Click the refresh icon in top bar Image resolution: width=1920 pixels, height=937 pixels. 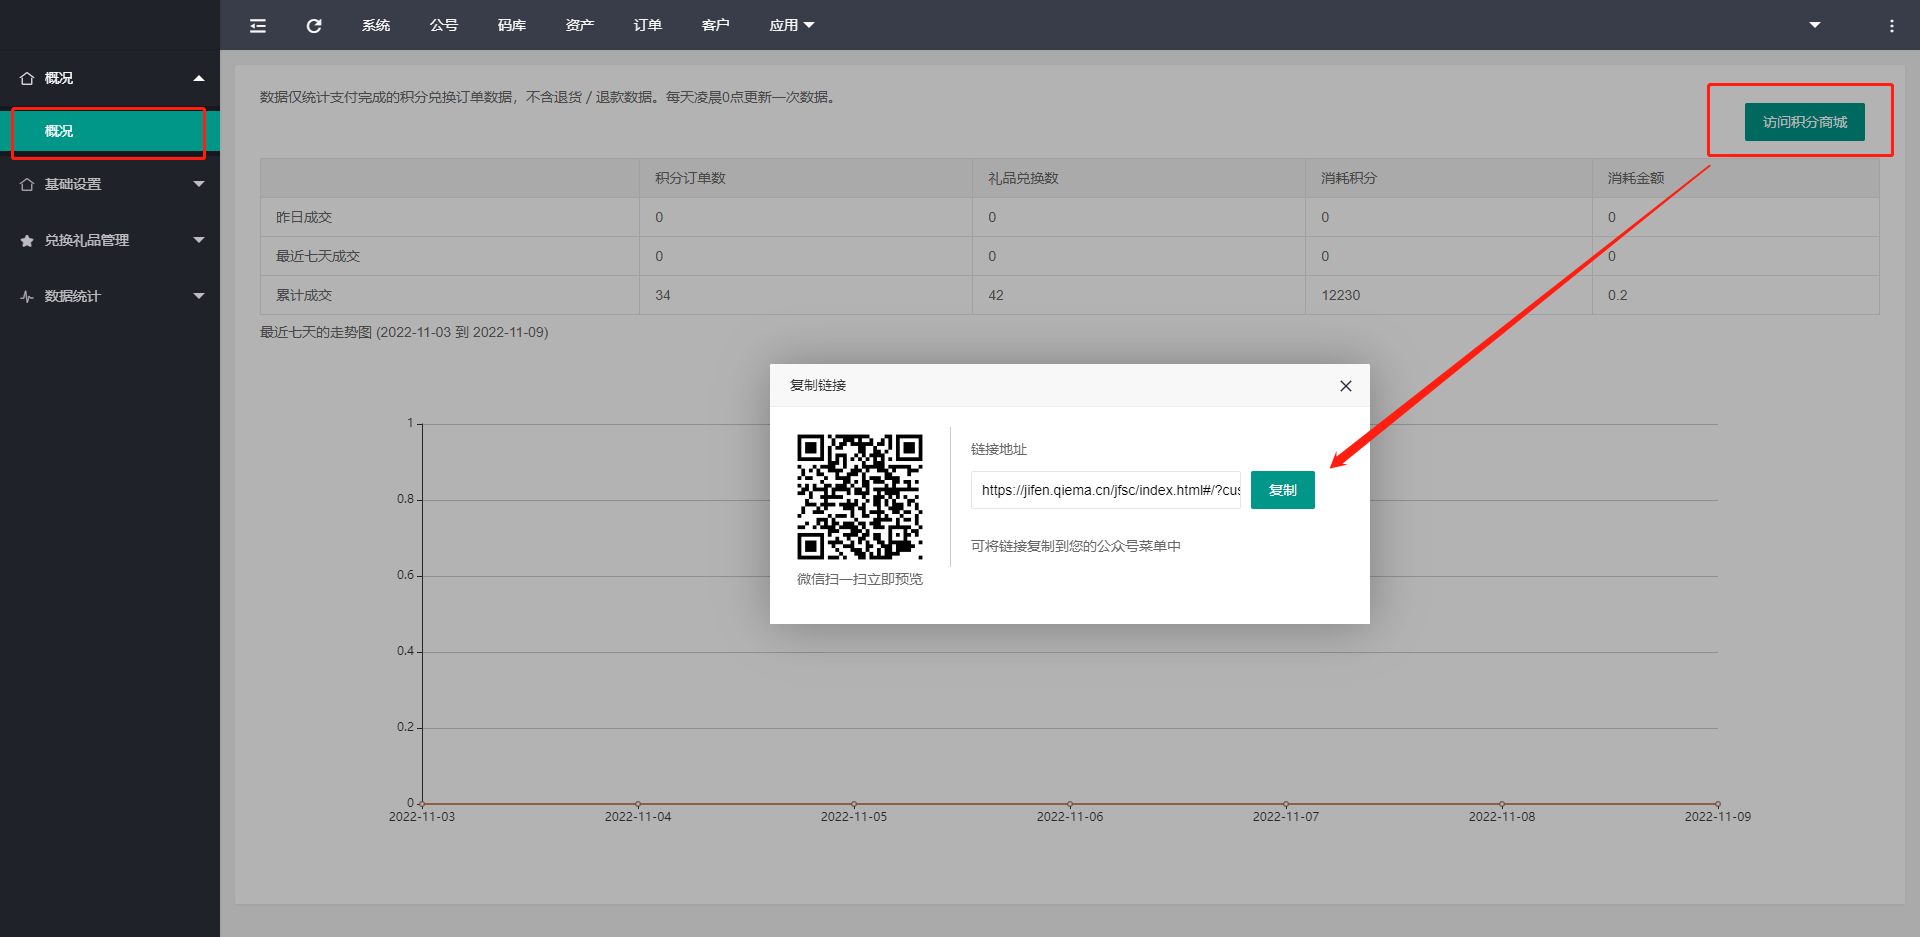click(x=314, y=26)
